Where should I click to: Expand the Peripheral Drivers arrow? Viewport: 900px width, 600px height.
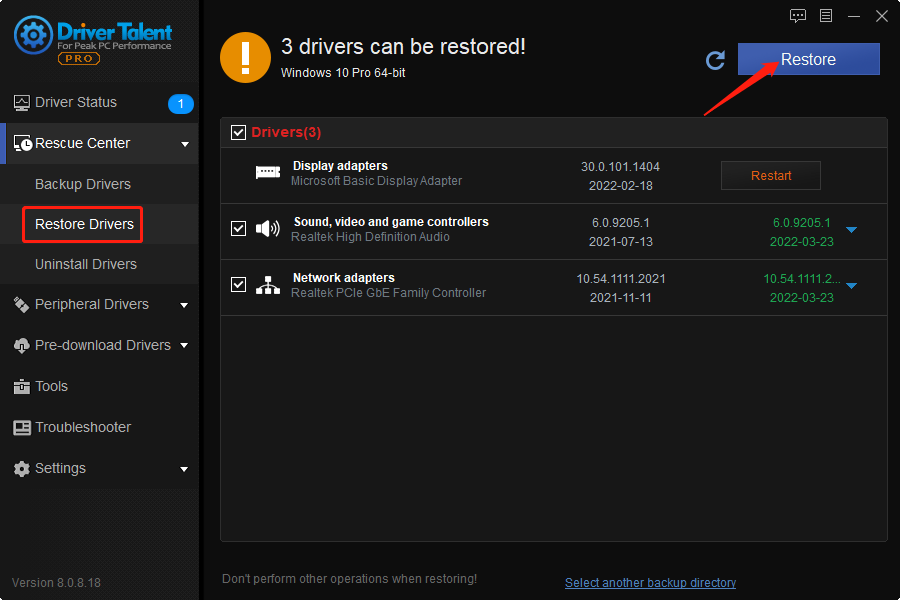click(x=184, y=305)
